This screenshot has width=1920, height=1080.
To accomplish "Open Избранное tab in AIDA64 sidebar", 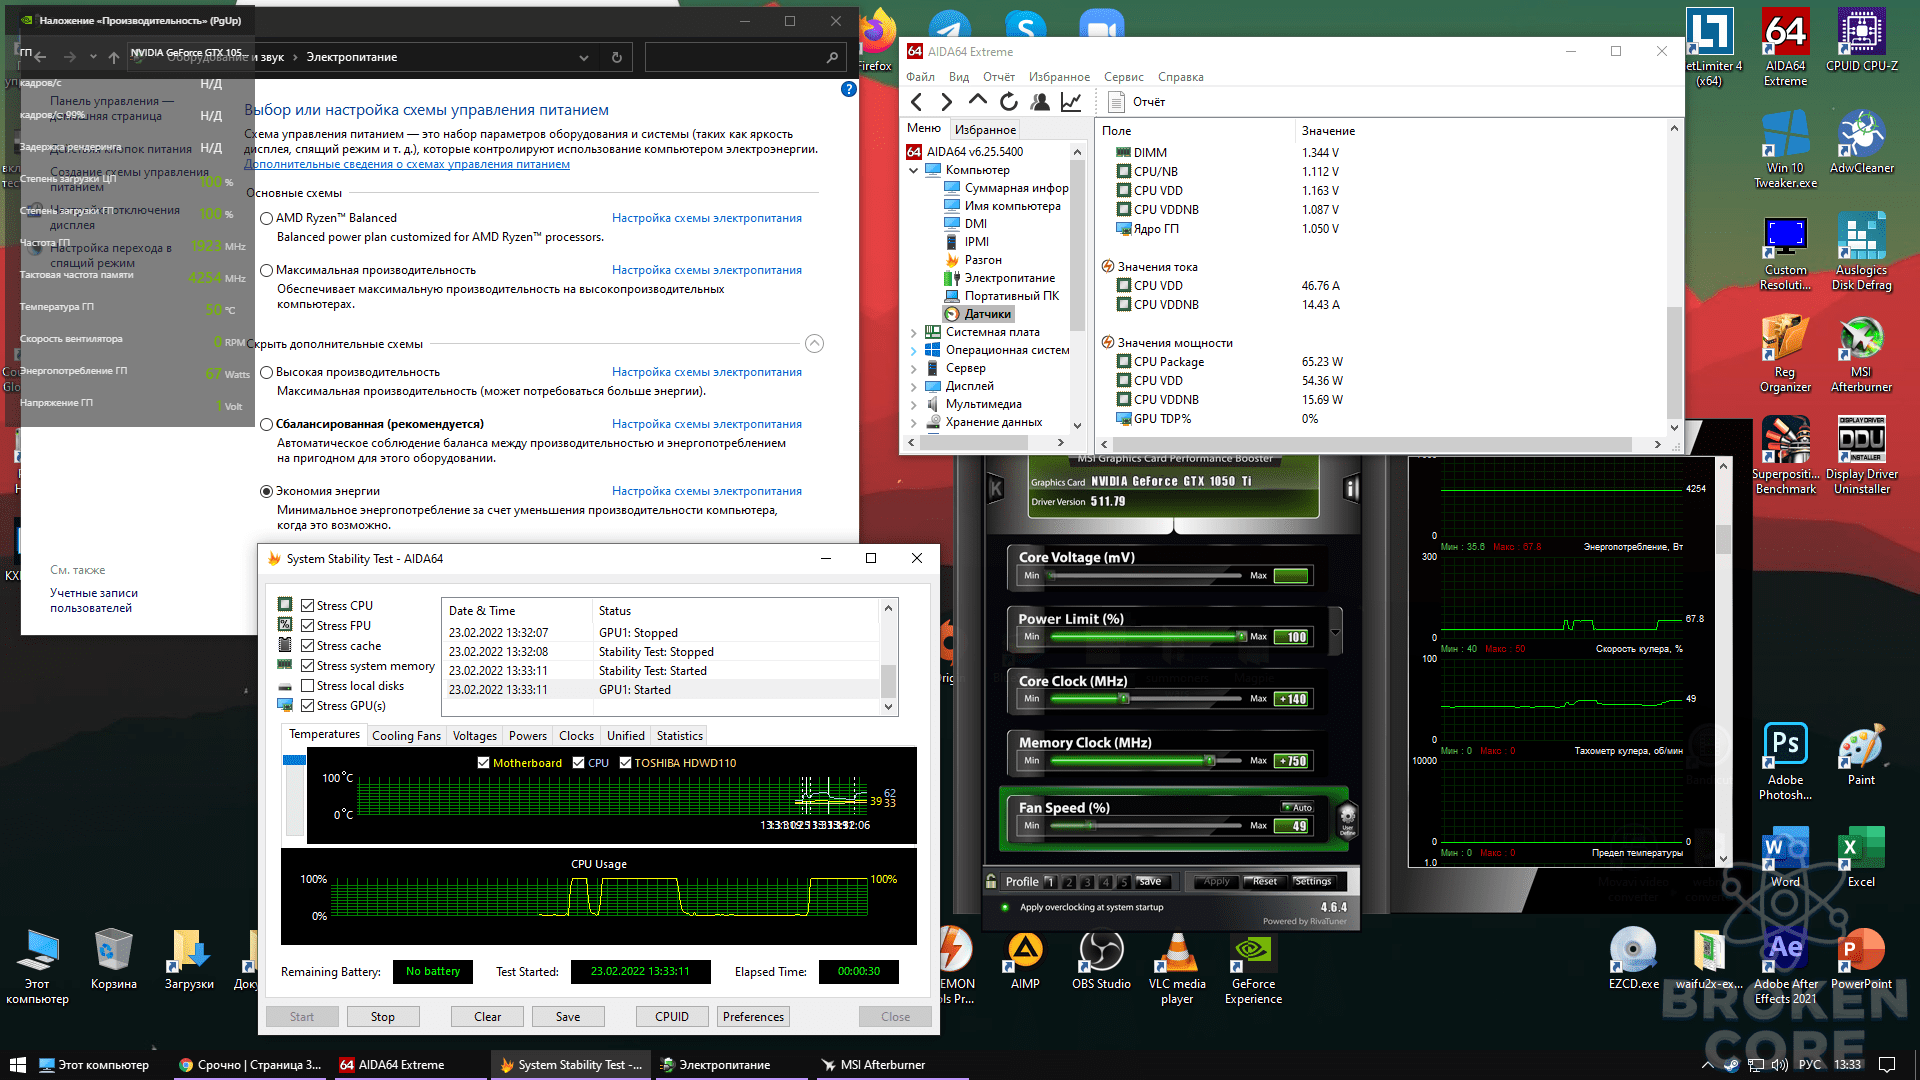I will [x=984, y=129].
